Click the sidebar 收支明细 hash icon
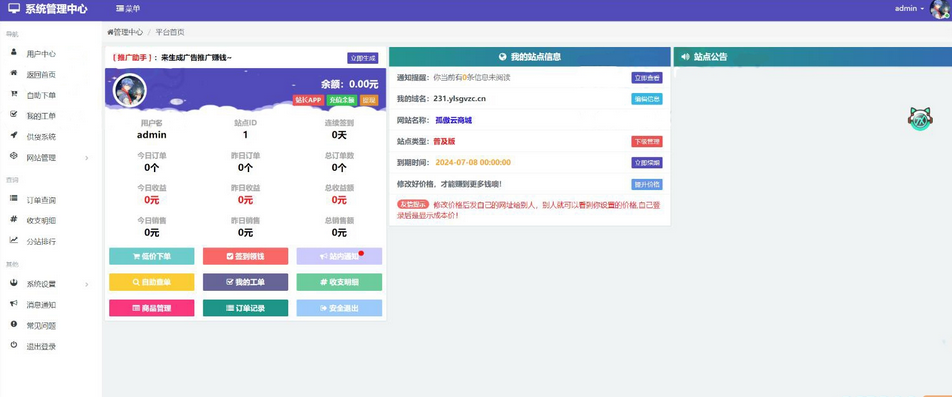952x397 pixels. [13, 220]
